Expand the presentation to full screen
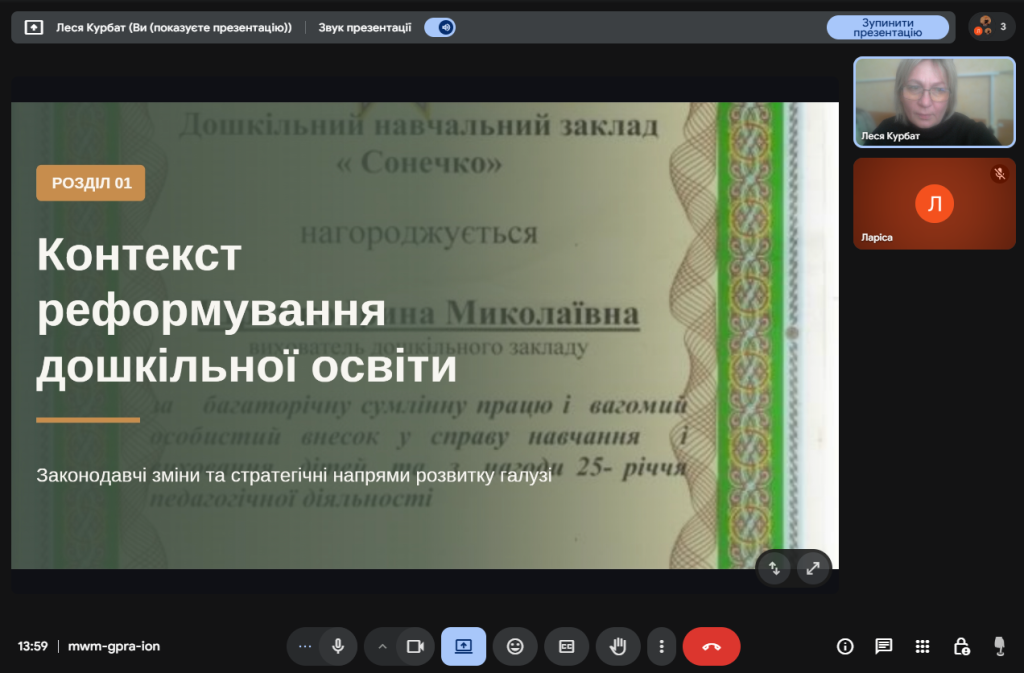Screen dimensions: 1024x673 [x=813, y=569]
